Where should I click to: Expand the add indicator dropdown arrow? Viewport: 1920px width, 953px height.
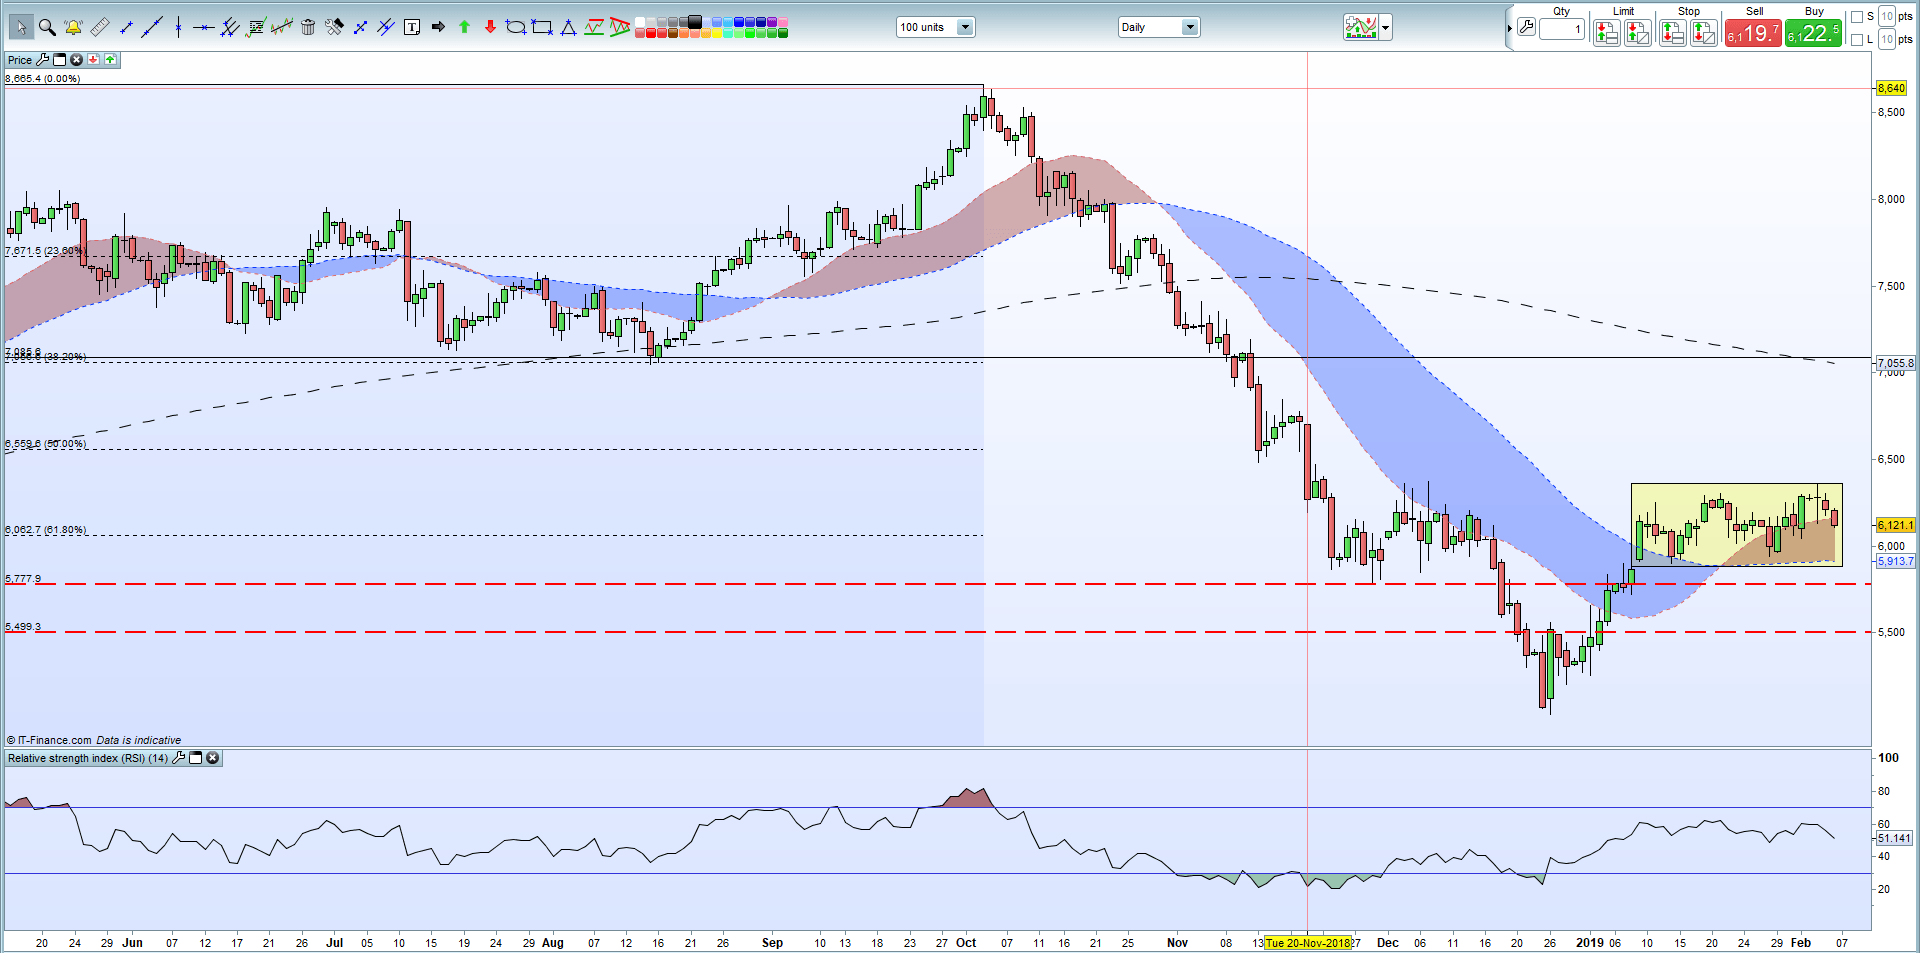[x=1386, y=28]
